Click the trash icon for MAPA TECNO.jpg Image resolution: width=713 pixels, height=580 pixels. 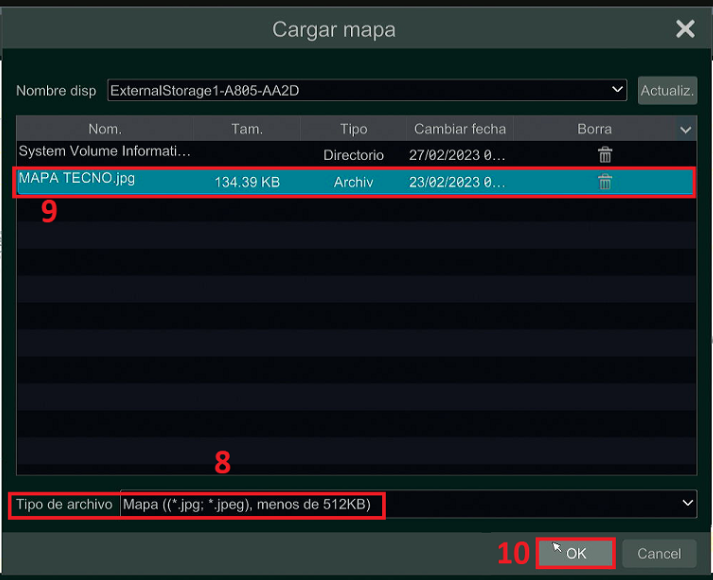[x=605, y=182]
